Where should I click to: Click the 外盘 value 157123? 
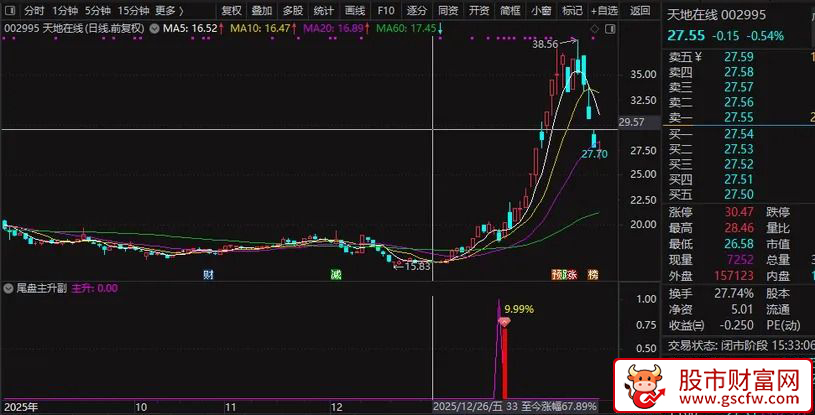(x=733, y=275)
